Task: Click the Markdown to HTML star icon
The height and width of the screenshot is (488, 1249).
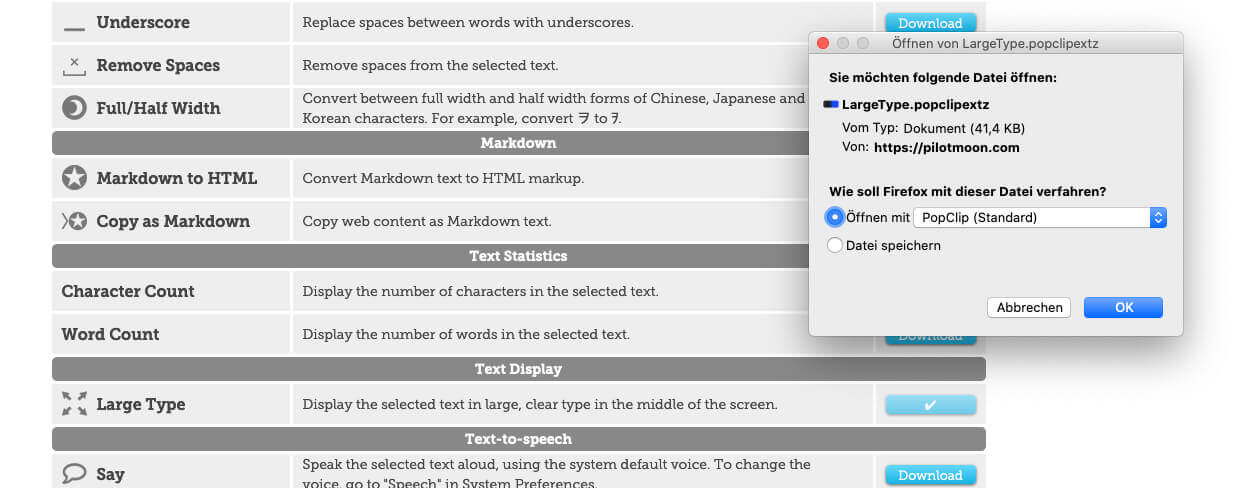Action: pos(74,178)
